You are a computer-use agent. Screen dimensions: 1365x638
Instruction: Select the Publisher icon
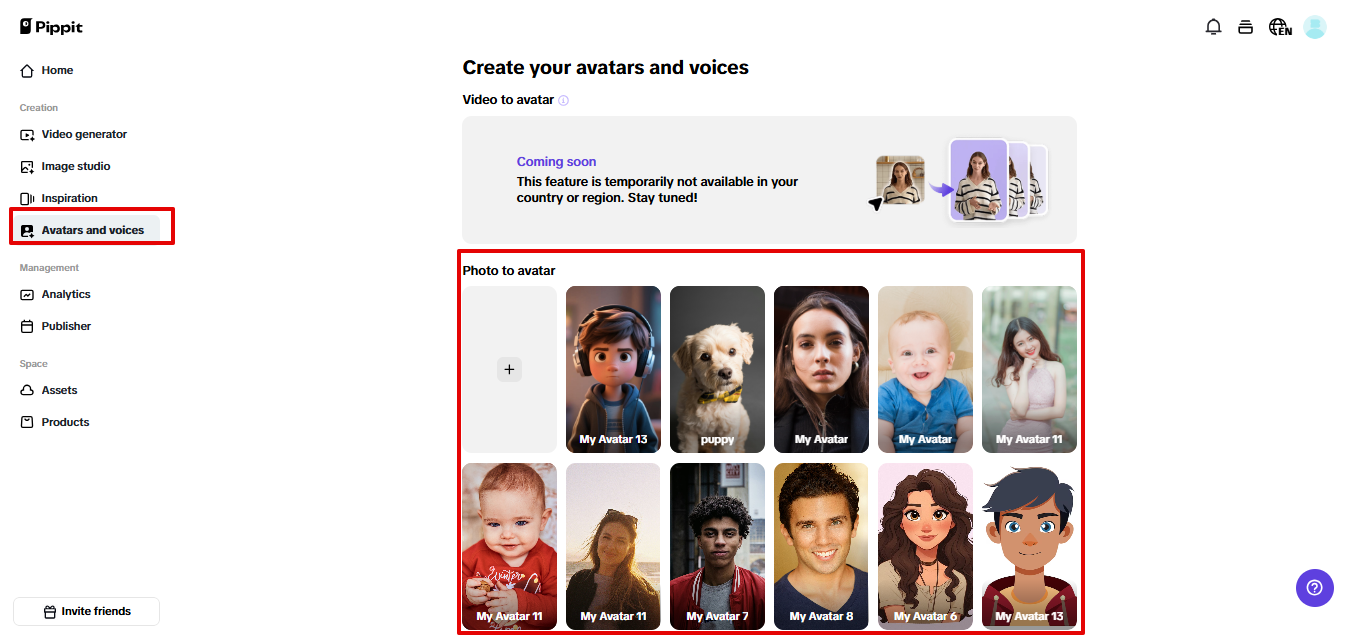tap(26, 326)
